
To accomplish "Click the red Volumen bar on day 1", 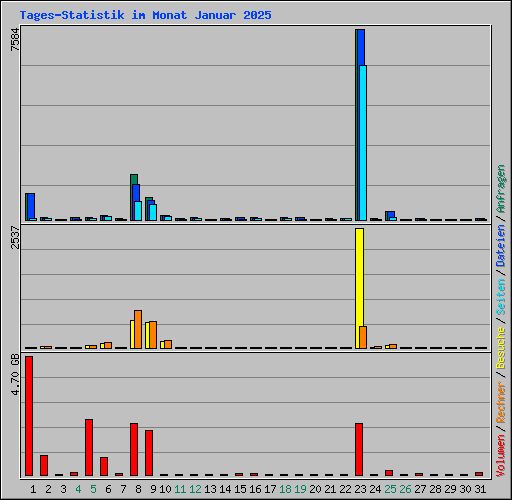I will [x=29, y=416].
